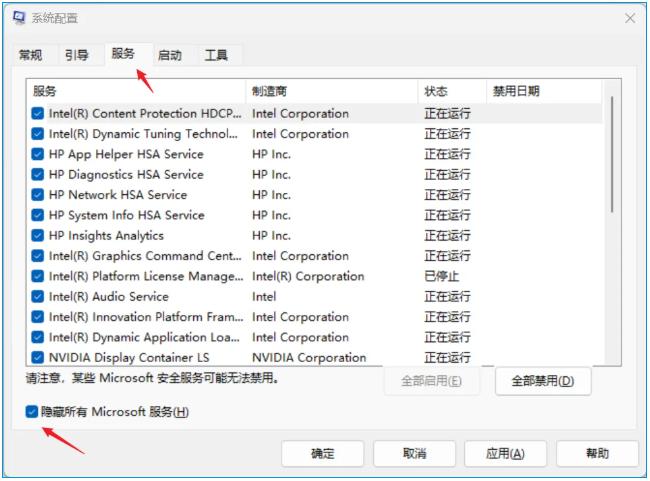Uncheck HP Insights Analytics service
650x481 pixels.
38,236
